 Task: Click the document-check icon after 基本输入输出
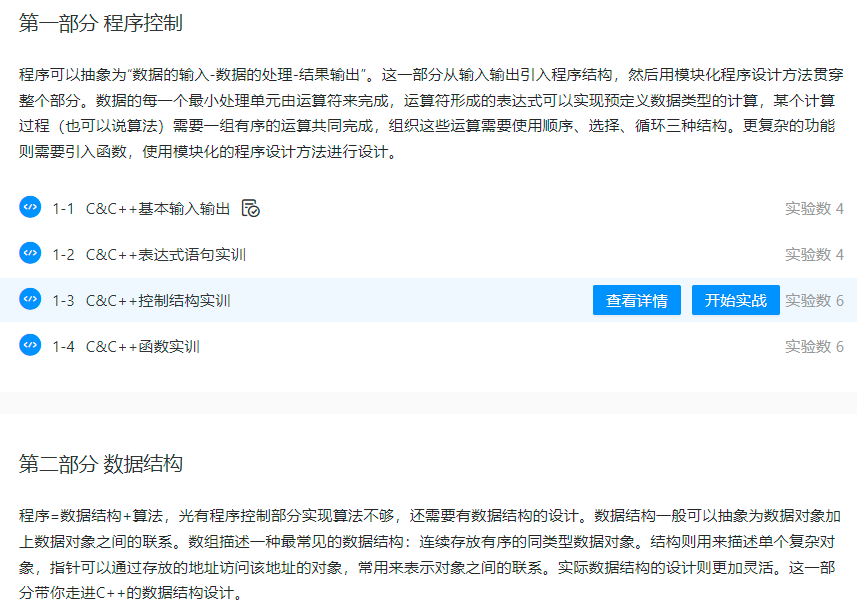[x=251, y=208]
